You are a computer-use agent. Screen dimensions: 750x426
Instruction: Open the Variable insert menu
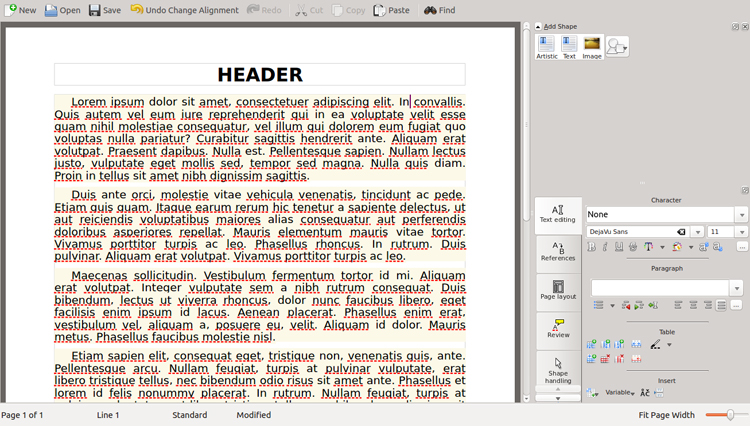coord(620,393)
